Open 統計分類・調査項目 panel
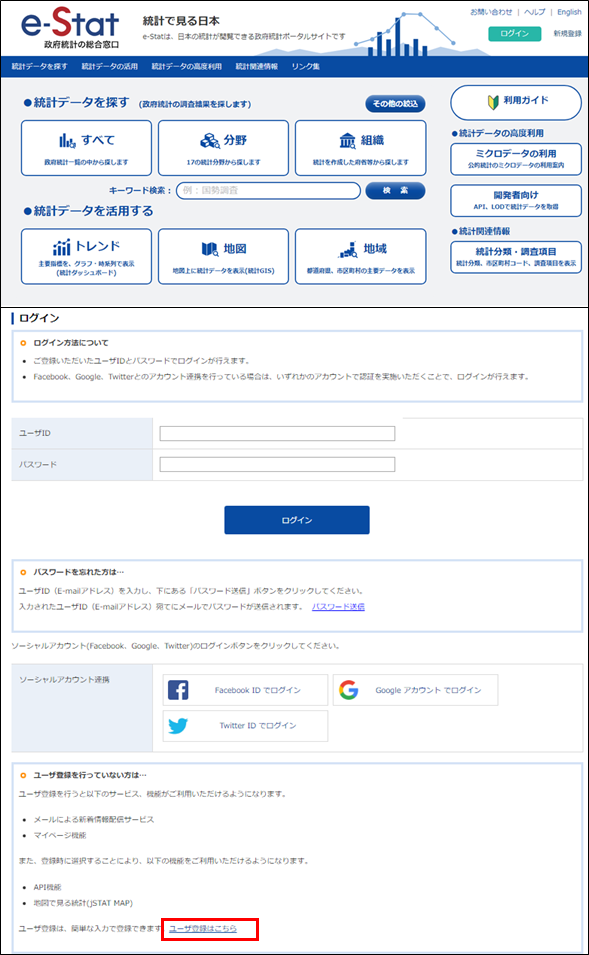Image resolution: width=589 pixels, height=955 pixels. 516,257
